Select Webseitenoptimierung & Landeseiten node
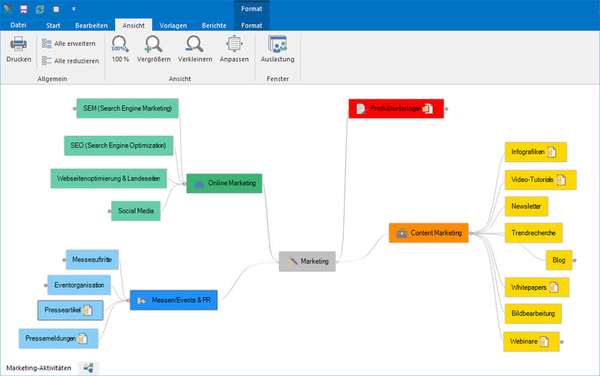This screenshot has width=600, height=376. [109, 179]
